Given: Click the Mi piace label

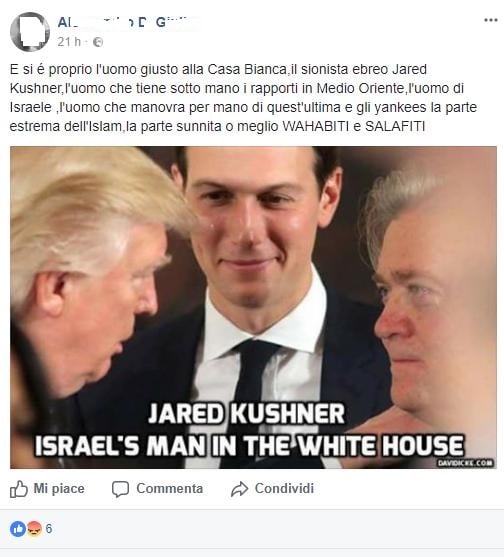Looking at the screenshot, I should tap(59, 488).
